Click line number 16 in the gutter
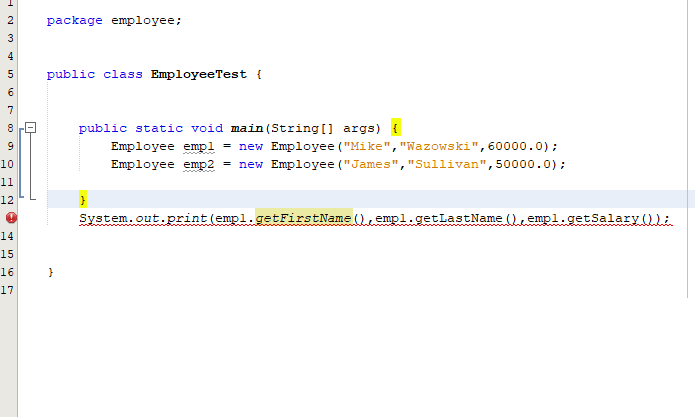695x417 pixels. click(x=8, y=272)
